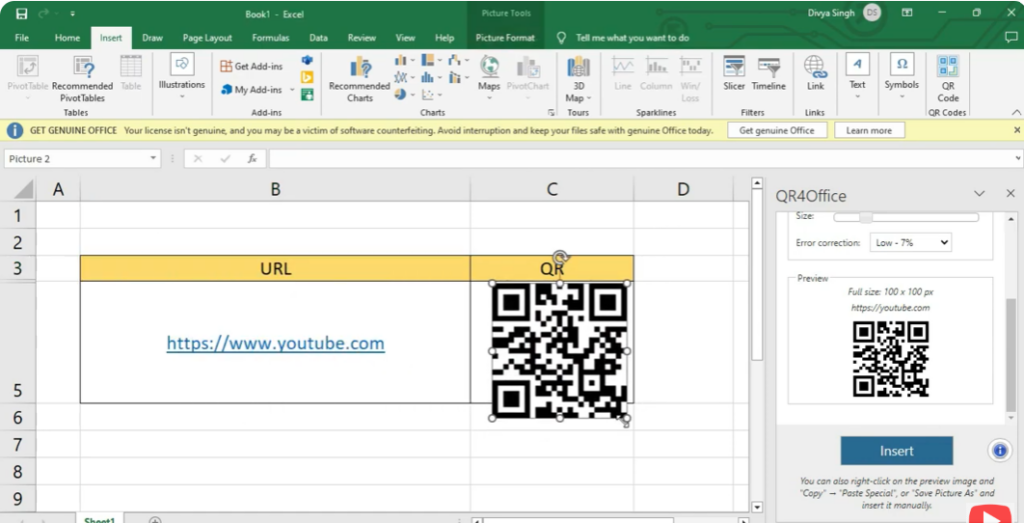Insert a pie or doughnut chart
The width and height of the screenshot is (1024, 523).
(404, 95)
